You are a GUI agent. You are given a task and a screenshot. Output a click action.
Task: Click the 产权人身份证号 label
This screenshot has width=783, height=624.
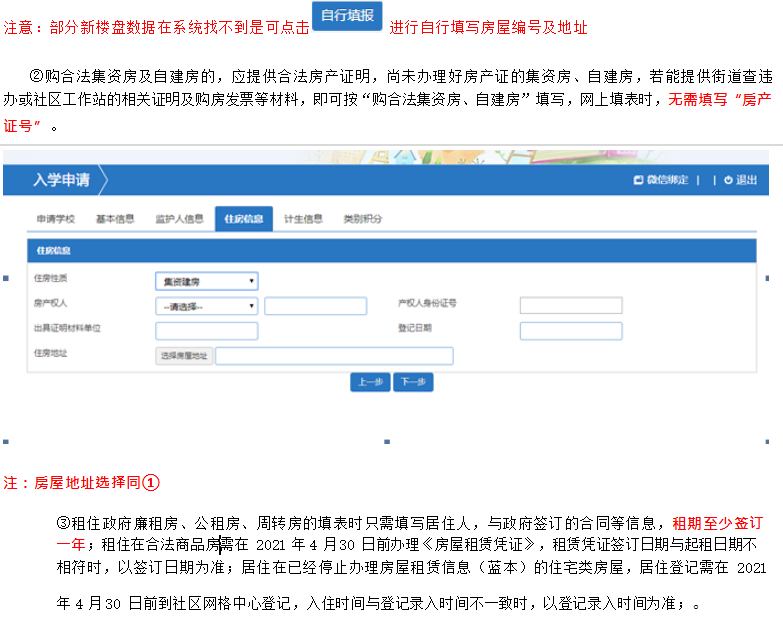pyautogui.click(x=427, y=303)
